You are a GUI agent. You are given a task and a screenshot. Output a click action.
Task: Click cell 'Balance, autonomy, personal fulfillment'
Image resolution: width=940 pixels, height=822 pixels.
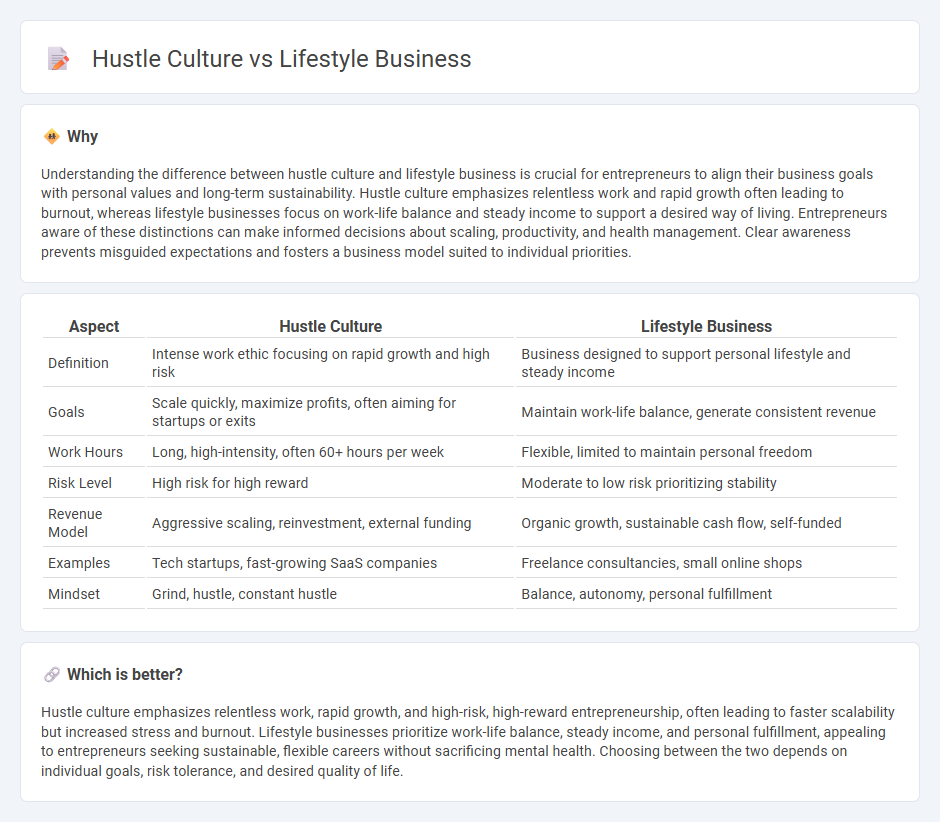click(706, 594)
